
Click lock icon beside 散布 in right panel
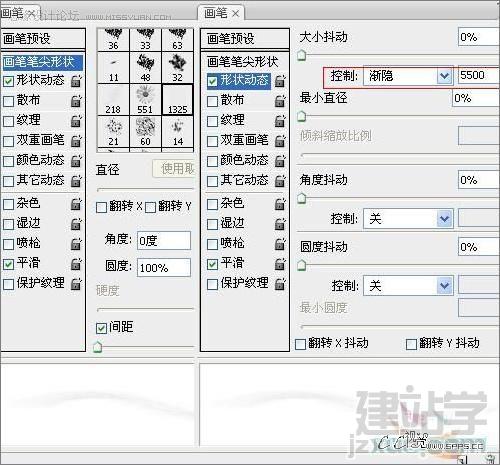(280, 101)
